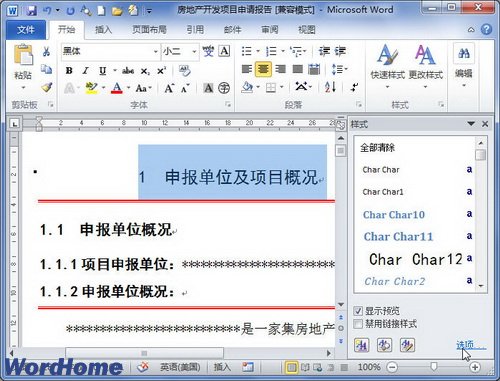The width and height of the screenshot is (500, 381).
Task: Click the Cut scissors icon
Action: point(46,51)
